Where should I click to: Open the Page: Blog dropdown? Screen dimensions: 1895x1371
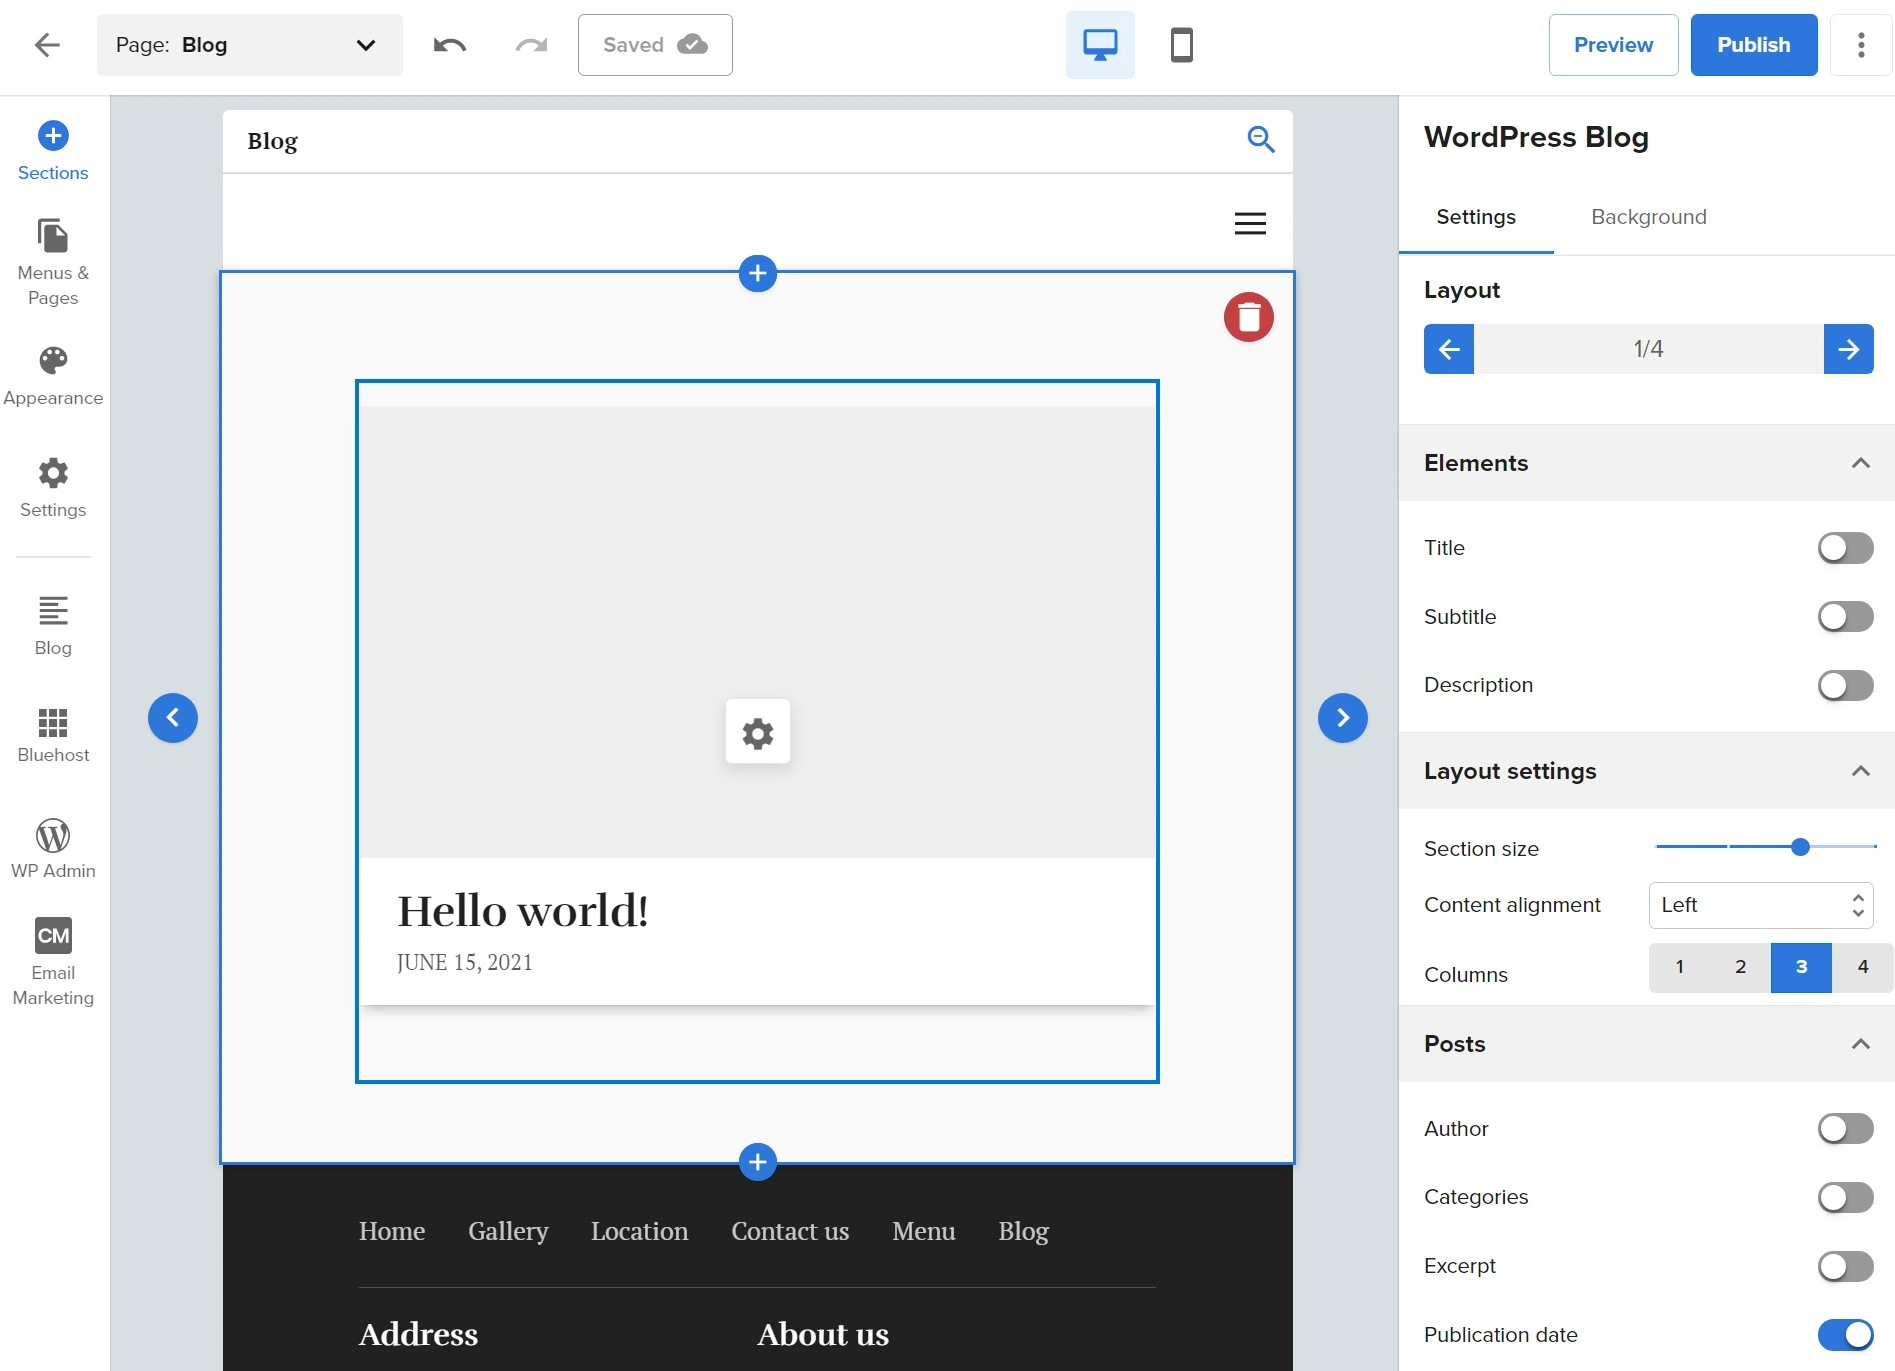click(249, 45)
